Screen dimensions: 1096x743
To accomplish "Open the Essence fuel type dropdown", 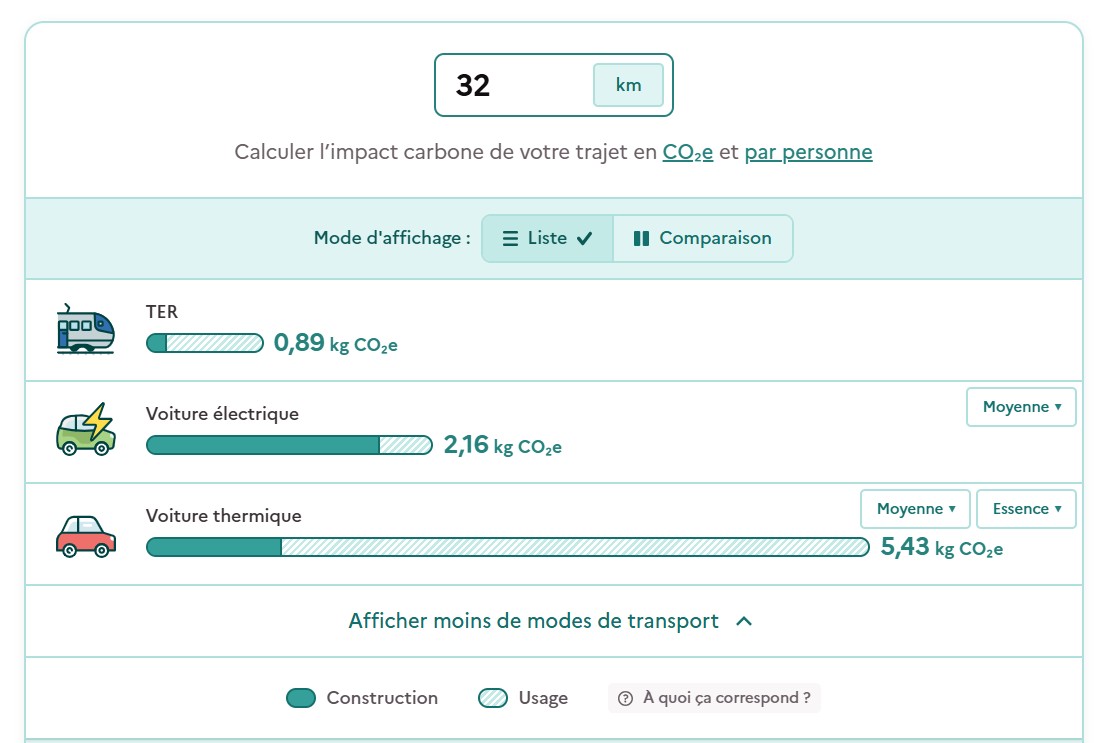I will pos(1026,509).
